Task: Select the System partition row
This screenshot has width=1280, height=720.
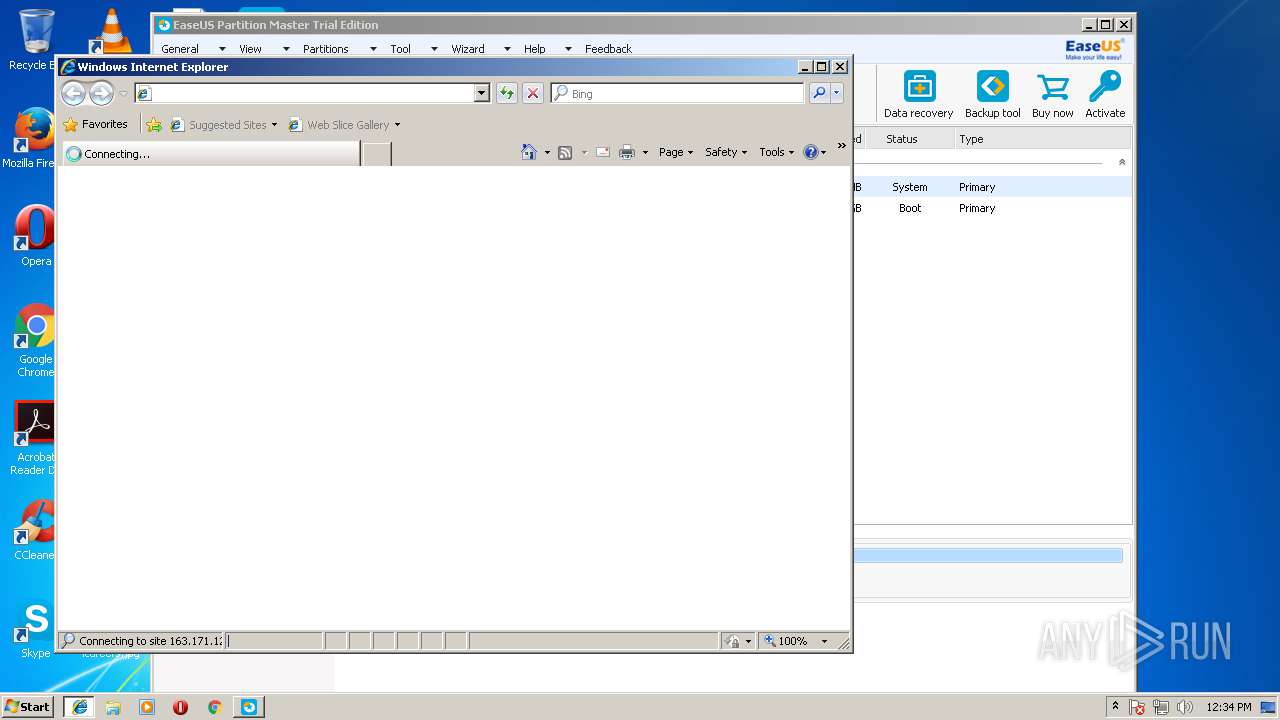Action: point(992,187)
